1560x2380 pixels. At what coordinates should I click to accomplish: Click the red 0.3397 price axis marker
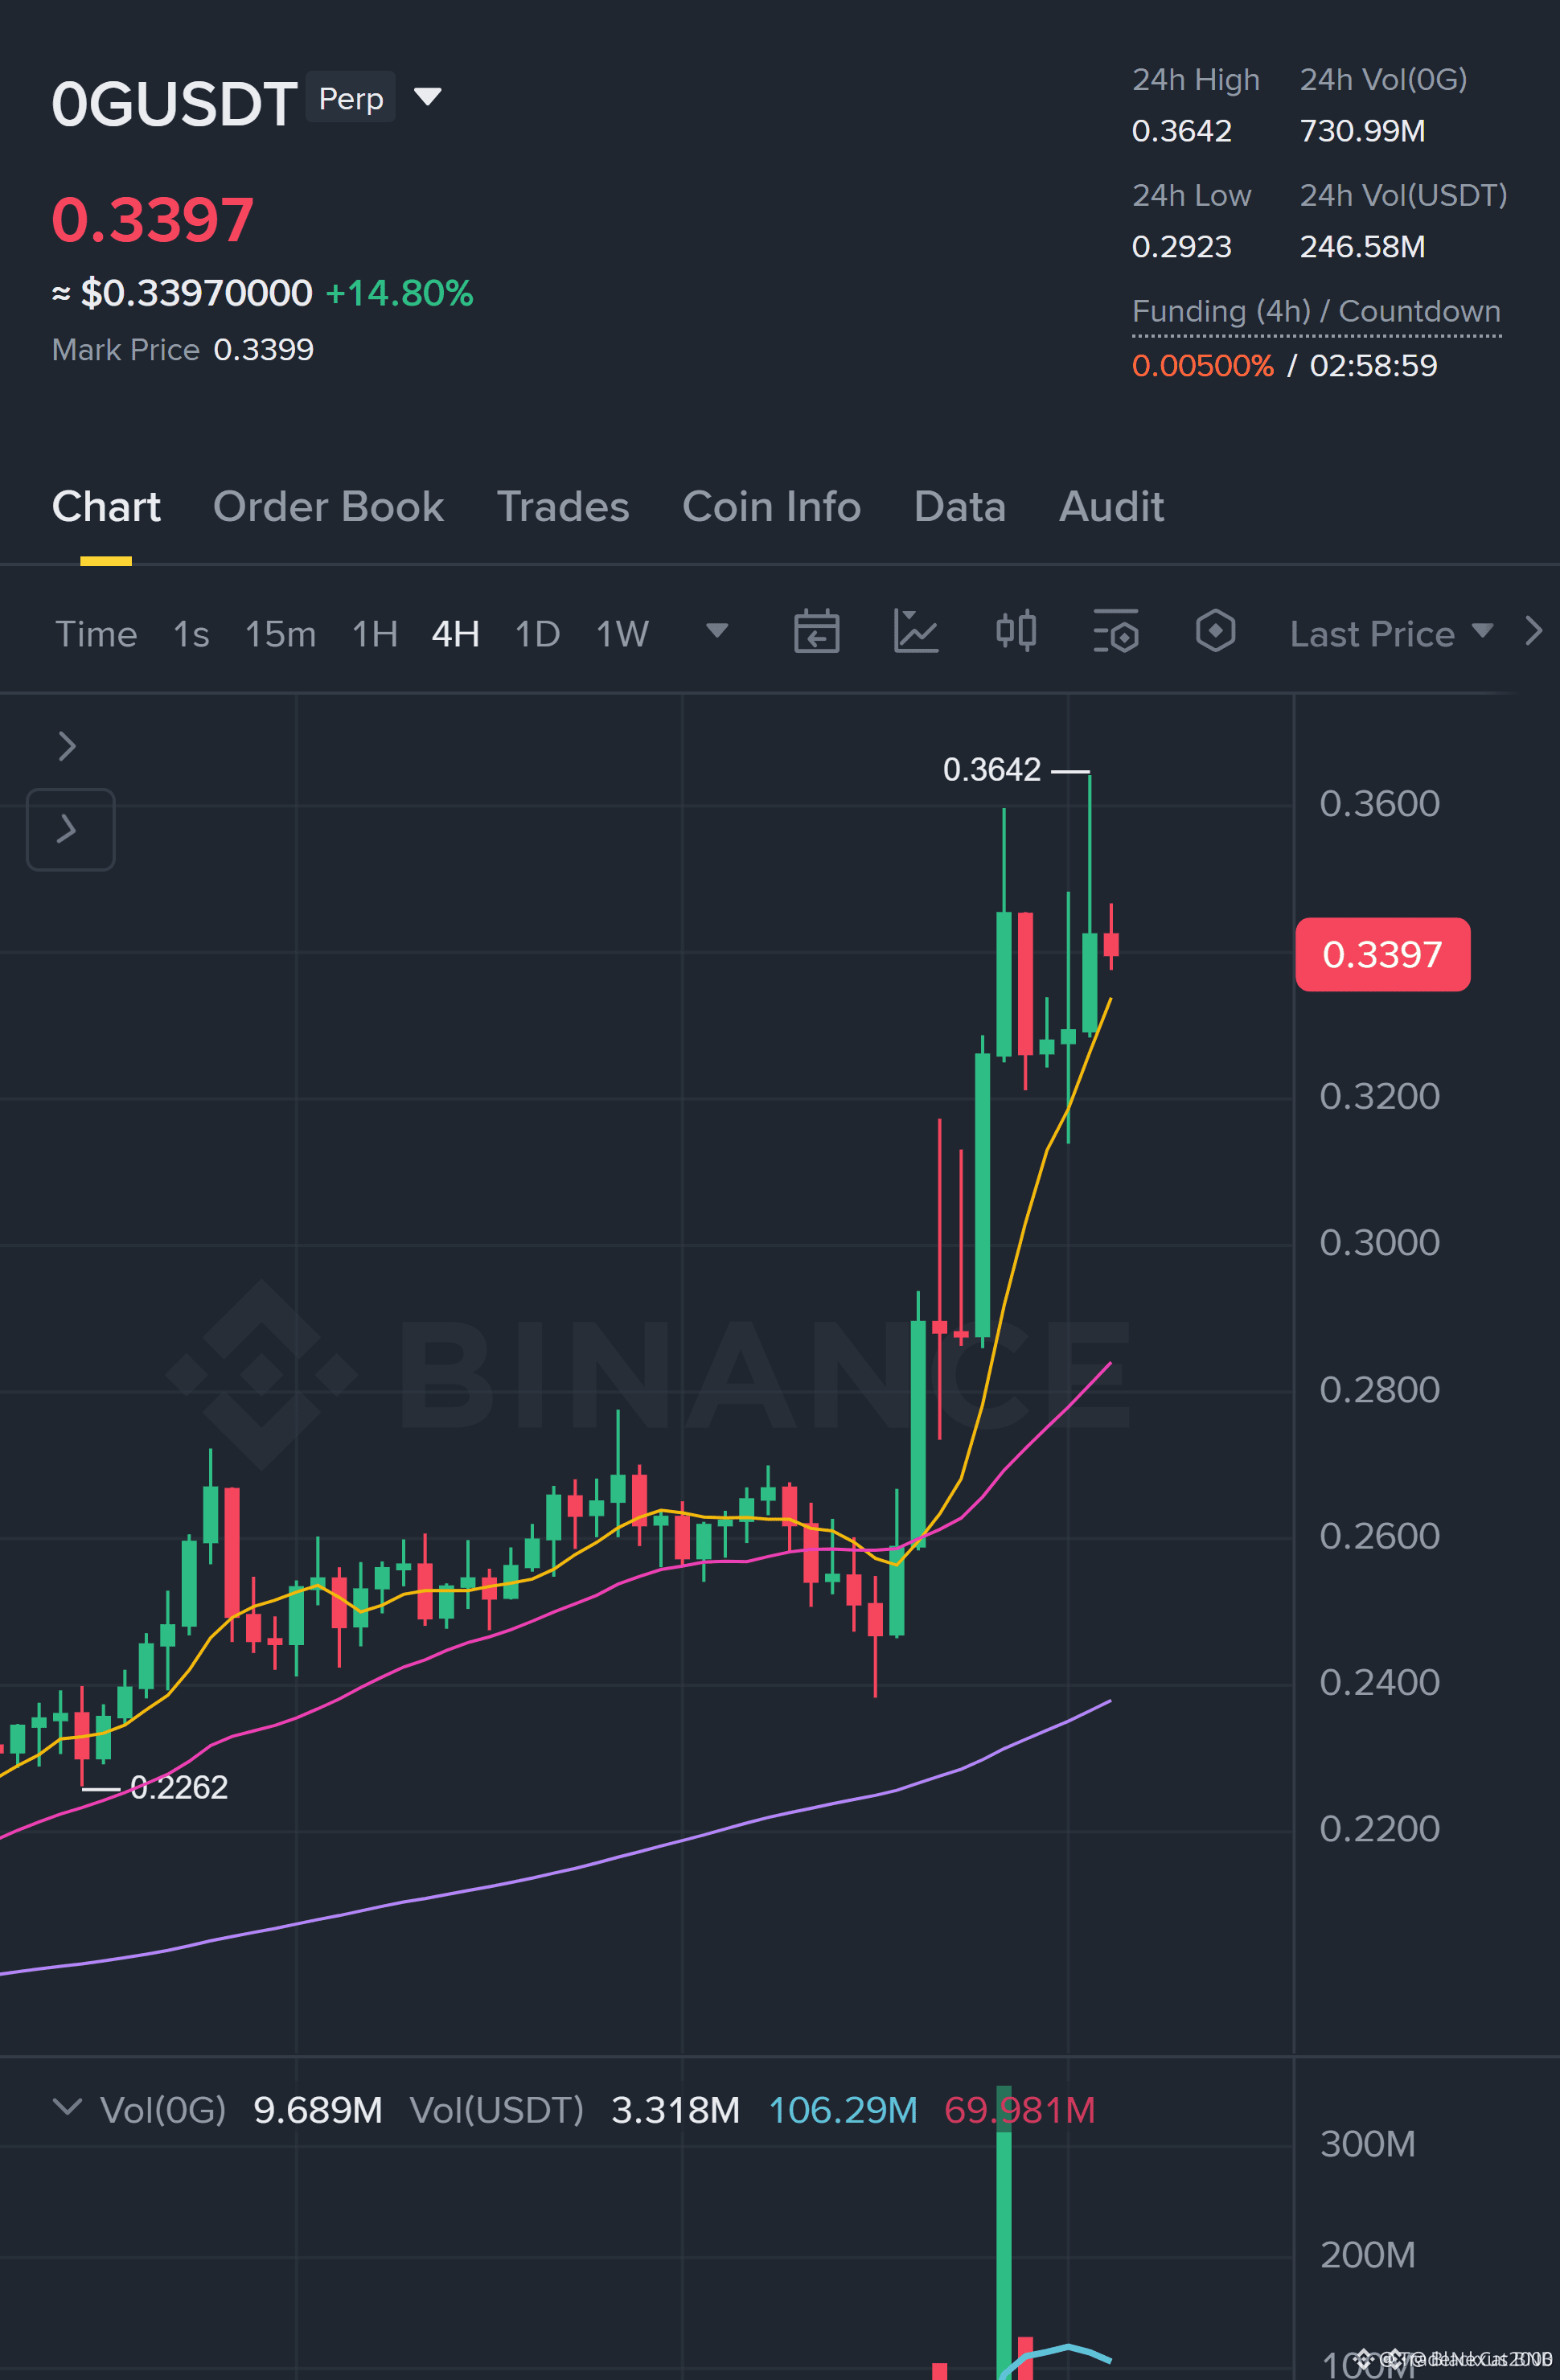tap(1383, 954)
